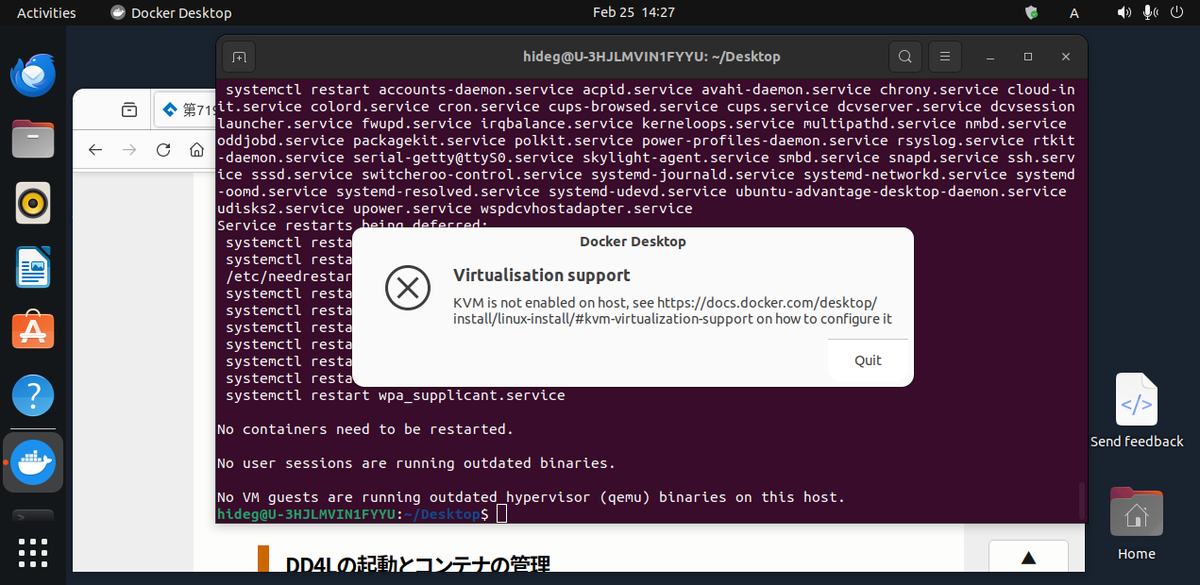Click the volume speaker icon in top bar
The width and height of the screenshot is (1200, 585).
tap(1124, 13)
